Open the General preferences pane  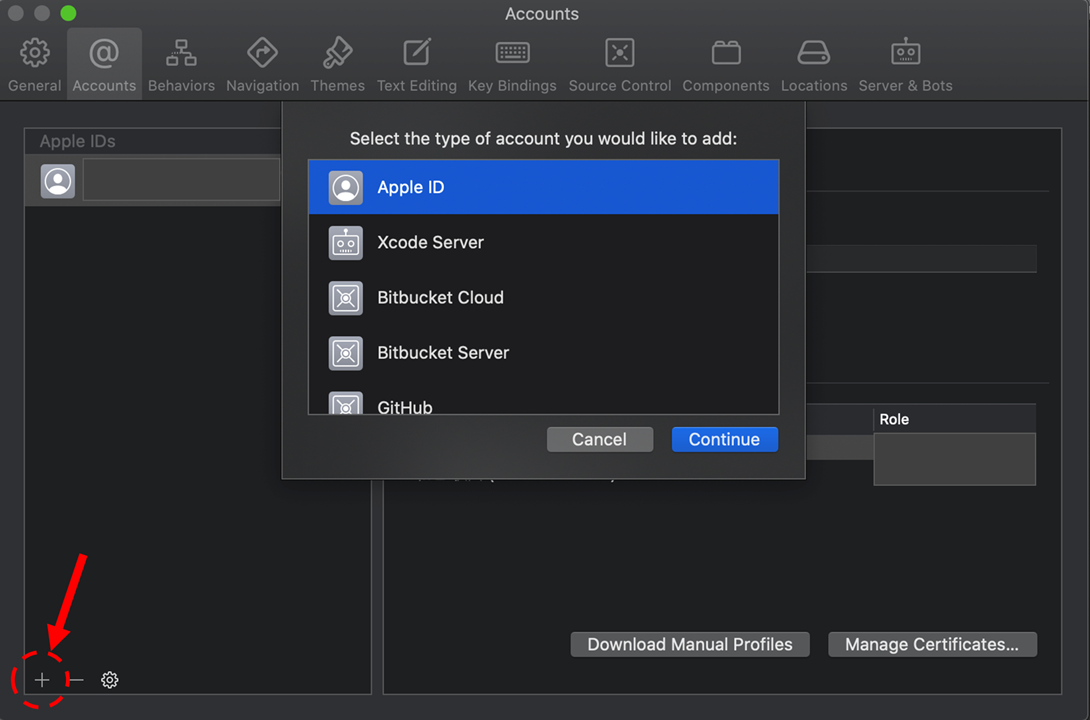pyautogui.click(x=35, y=64)
